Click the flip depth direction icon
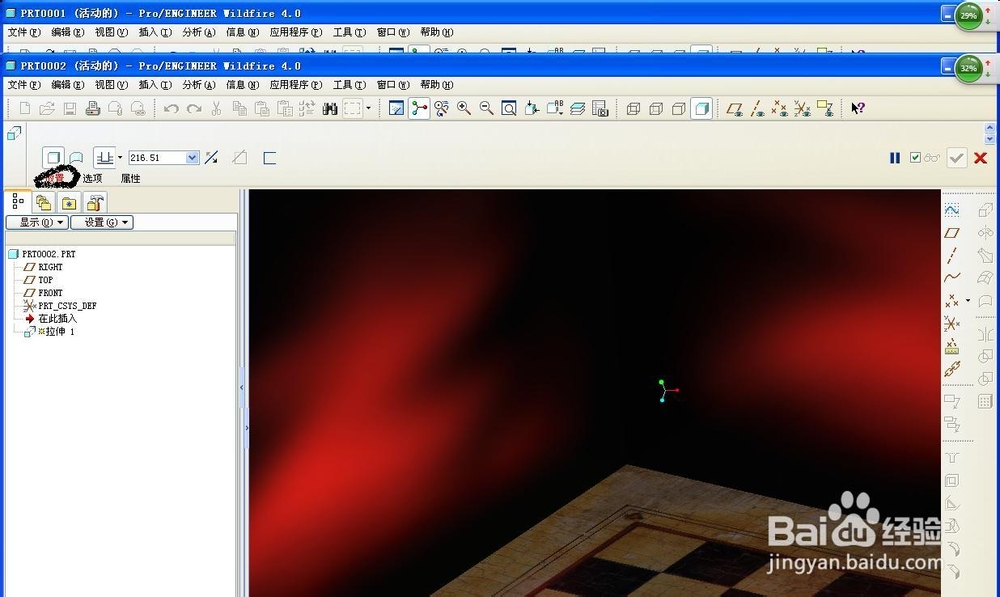This screenshot has height=597, width=1000. (212, 158)
